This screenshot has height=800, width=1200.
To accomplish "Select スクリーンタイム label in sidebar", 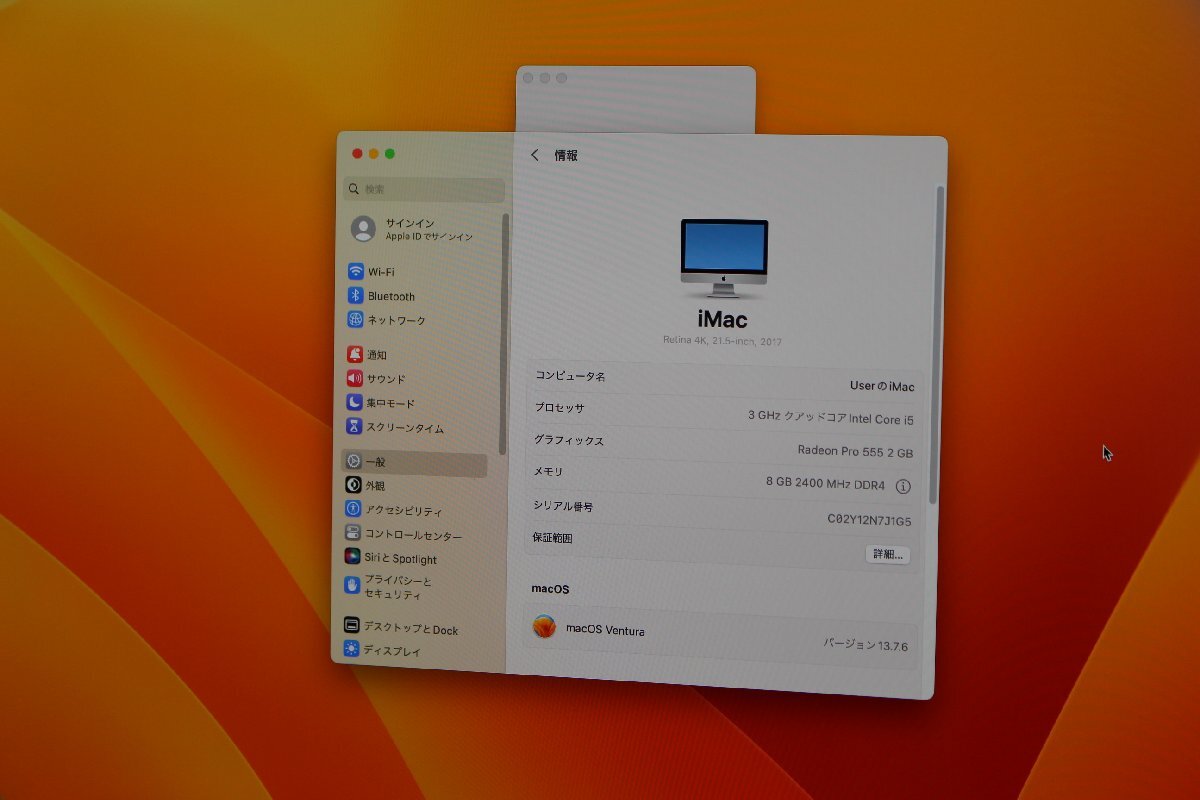I will [x=405, y=428].
